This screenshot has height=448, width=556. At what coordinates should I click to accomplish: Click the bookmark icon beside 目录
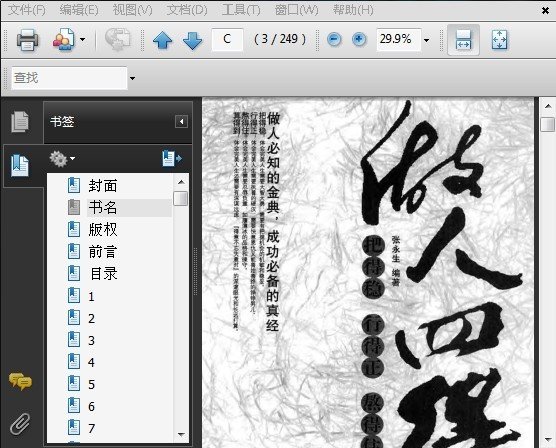(x=74, y=273)
